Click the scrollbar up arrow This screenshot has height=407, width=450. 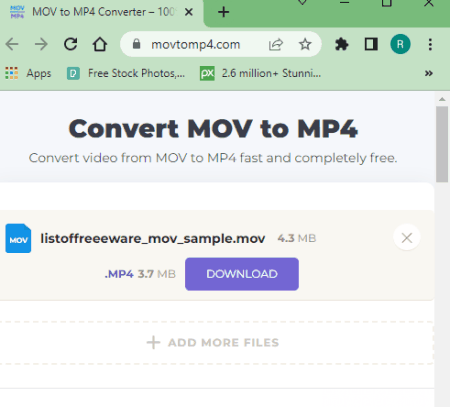(x=442, y=99)
